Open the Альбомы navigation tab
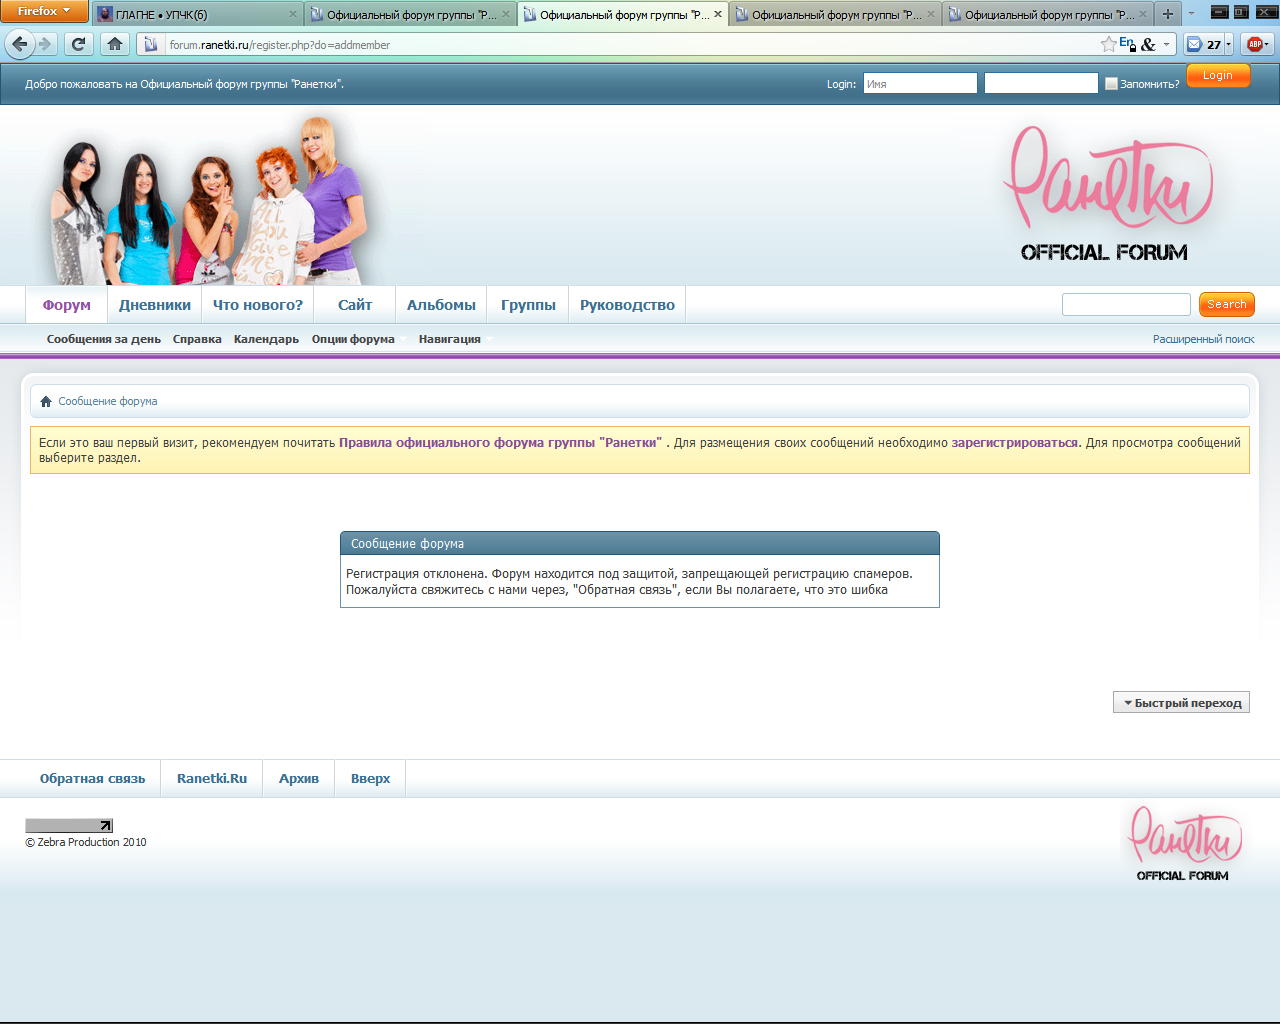The image size is (1280, 1024). click(441, 305)
